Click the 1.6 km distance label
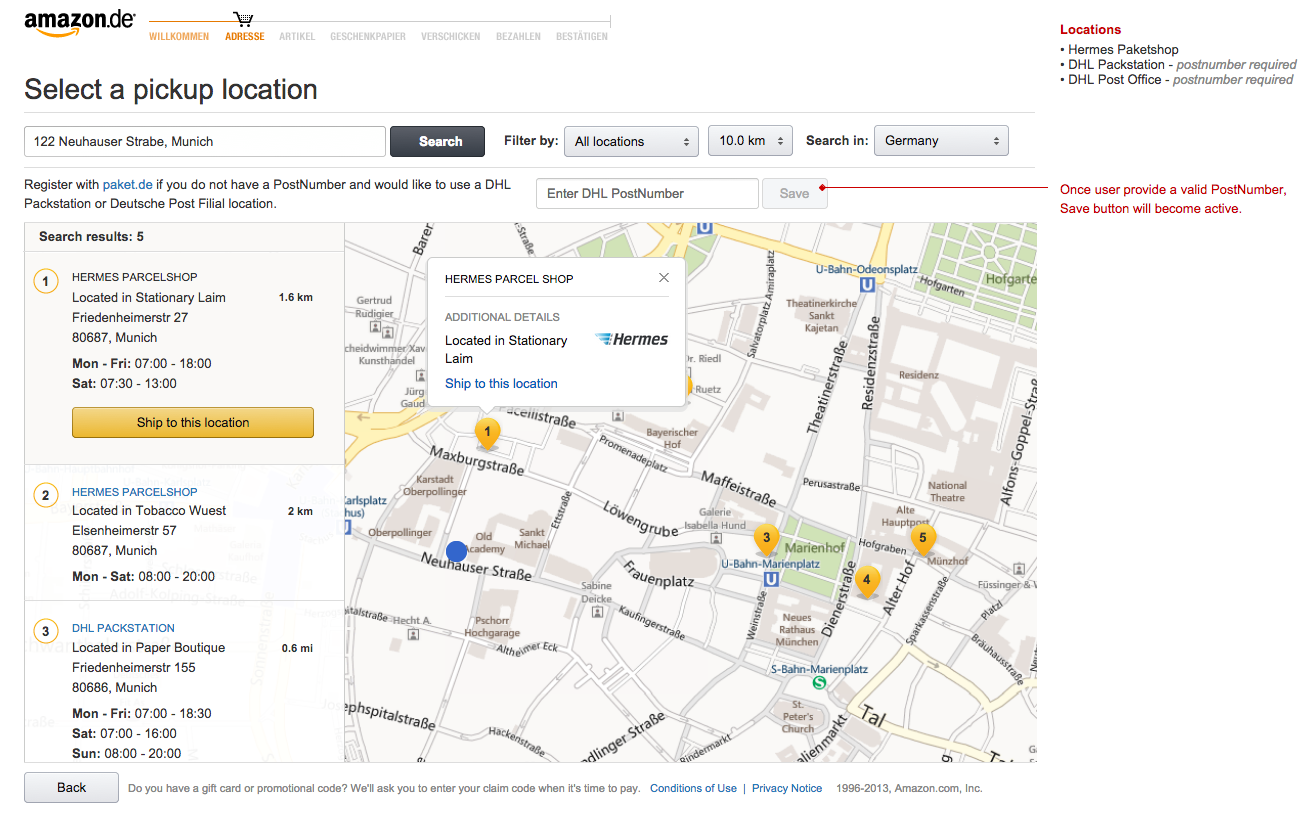 pos(296,297)
